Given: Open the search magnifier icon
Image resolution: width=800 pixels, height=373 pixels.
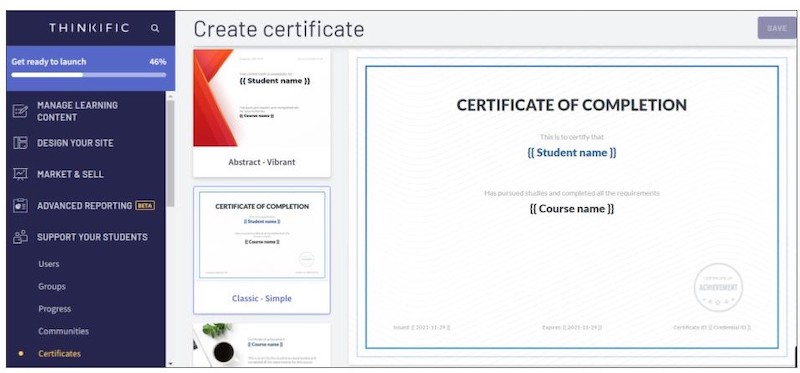Looking at the screenshot, I should point(155,29).
